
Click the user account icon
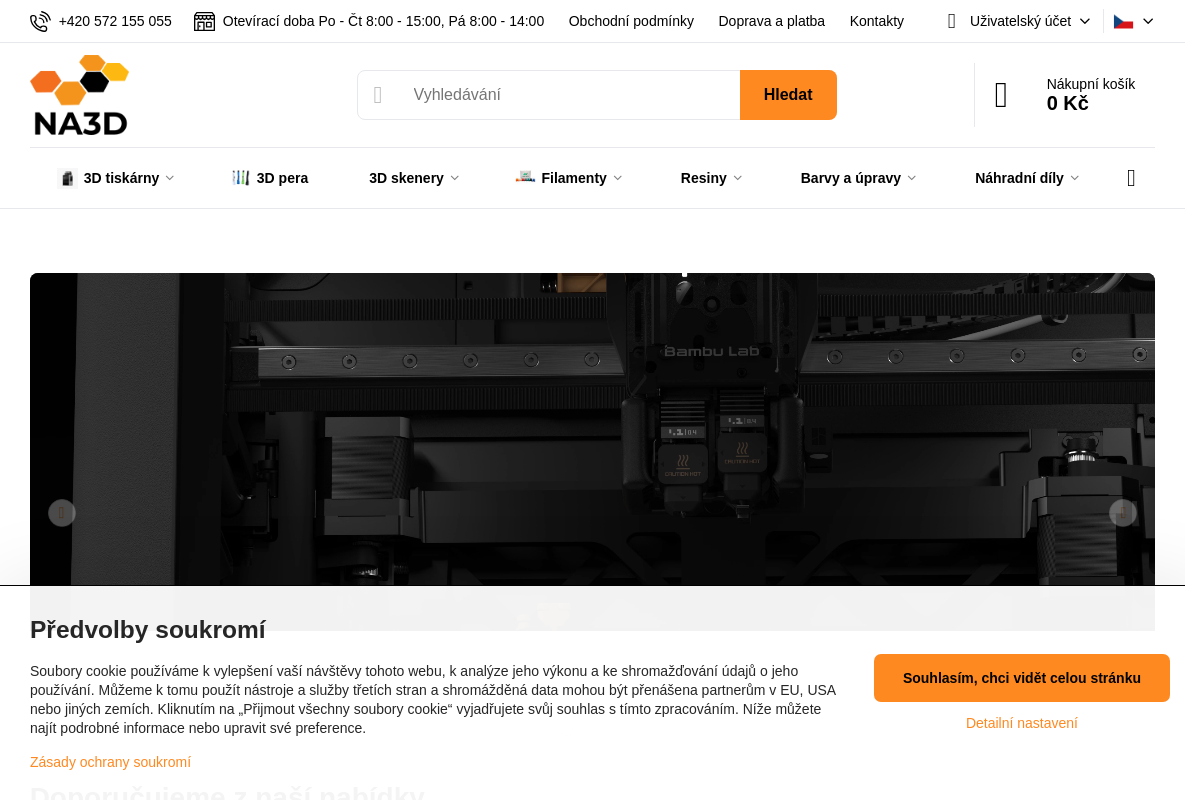tap(951, 21)
